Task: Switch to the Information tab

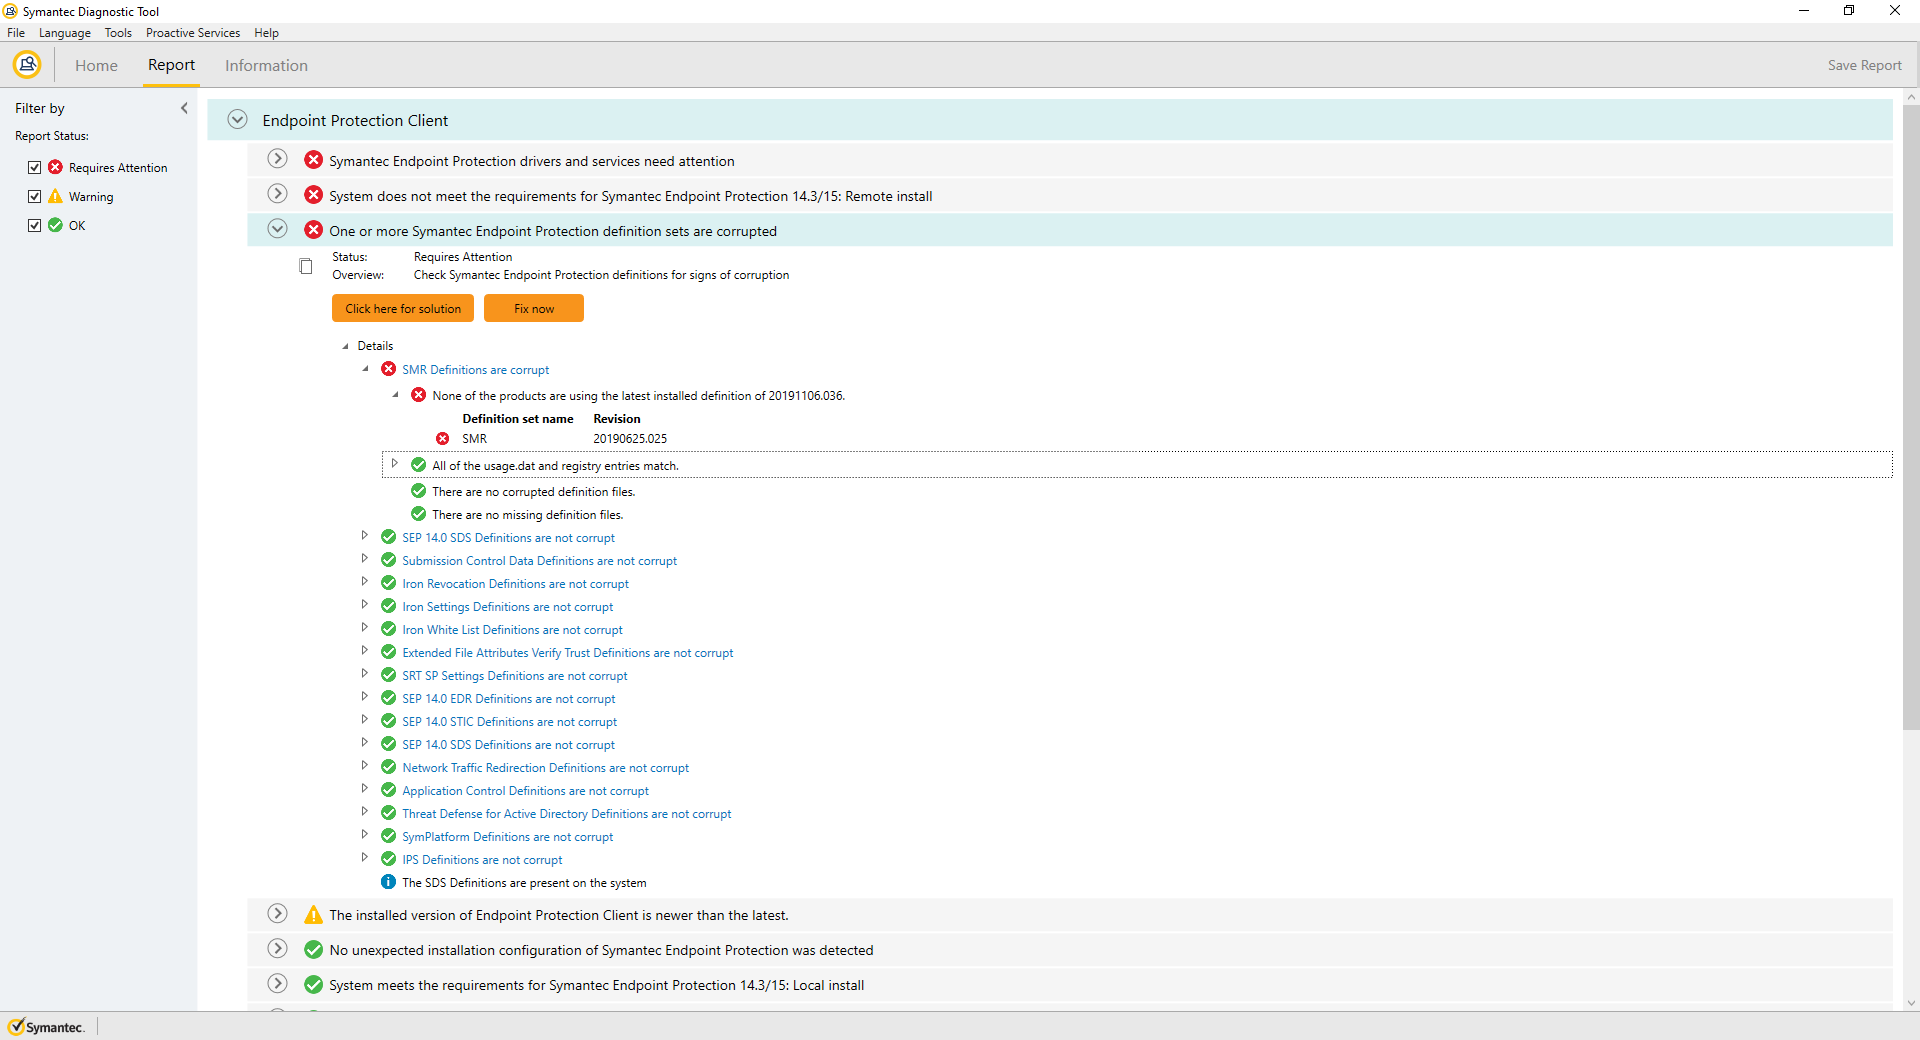Action: click(266, 66)
